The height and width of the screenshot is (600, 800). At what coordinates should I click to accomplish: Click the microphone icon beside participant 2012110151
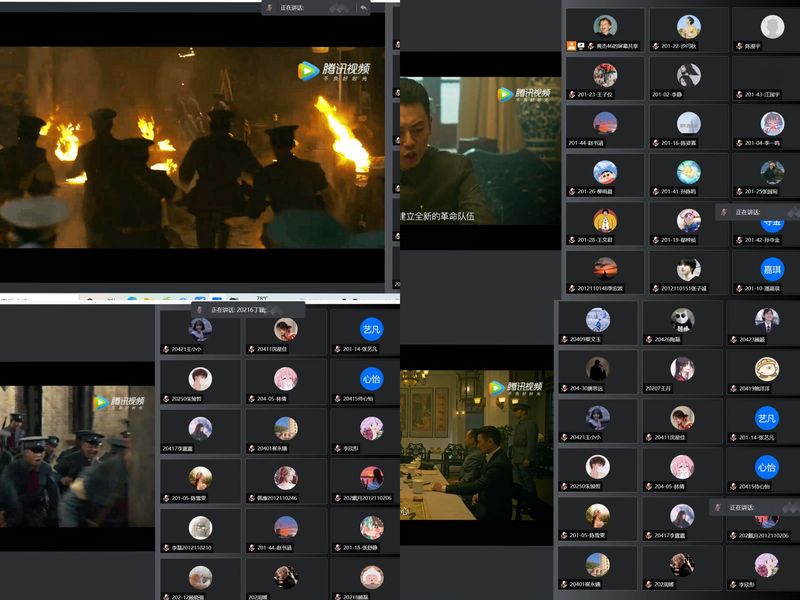[x=656, y=288]
